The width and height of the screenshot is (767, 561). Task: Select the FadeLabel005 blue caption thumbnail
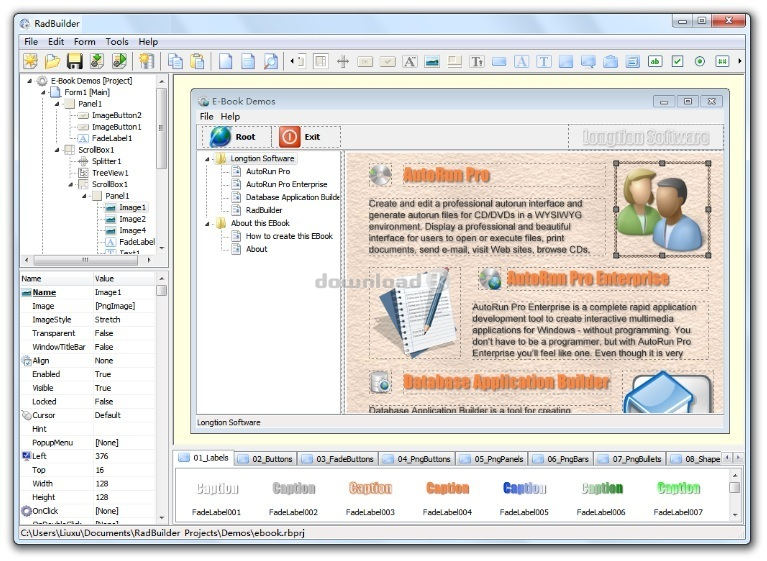click(524, 496)
